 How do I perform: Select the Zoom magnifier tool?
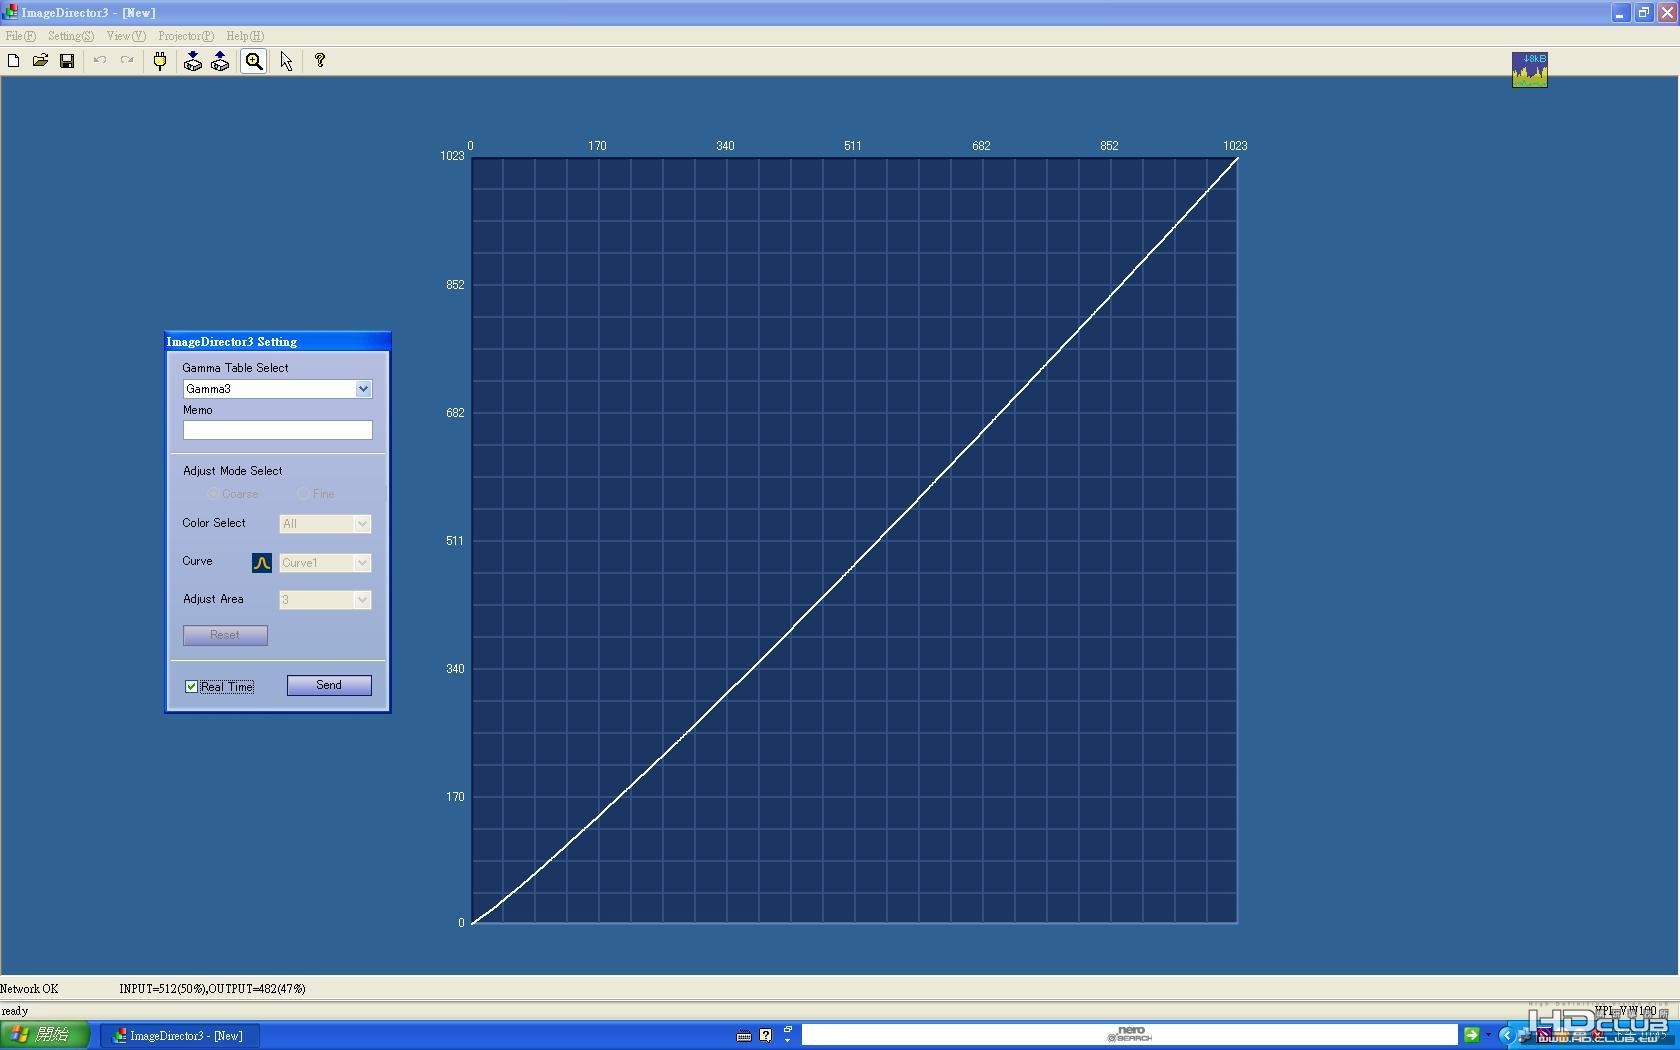click(254, 61)
